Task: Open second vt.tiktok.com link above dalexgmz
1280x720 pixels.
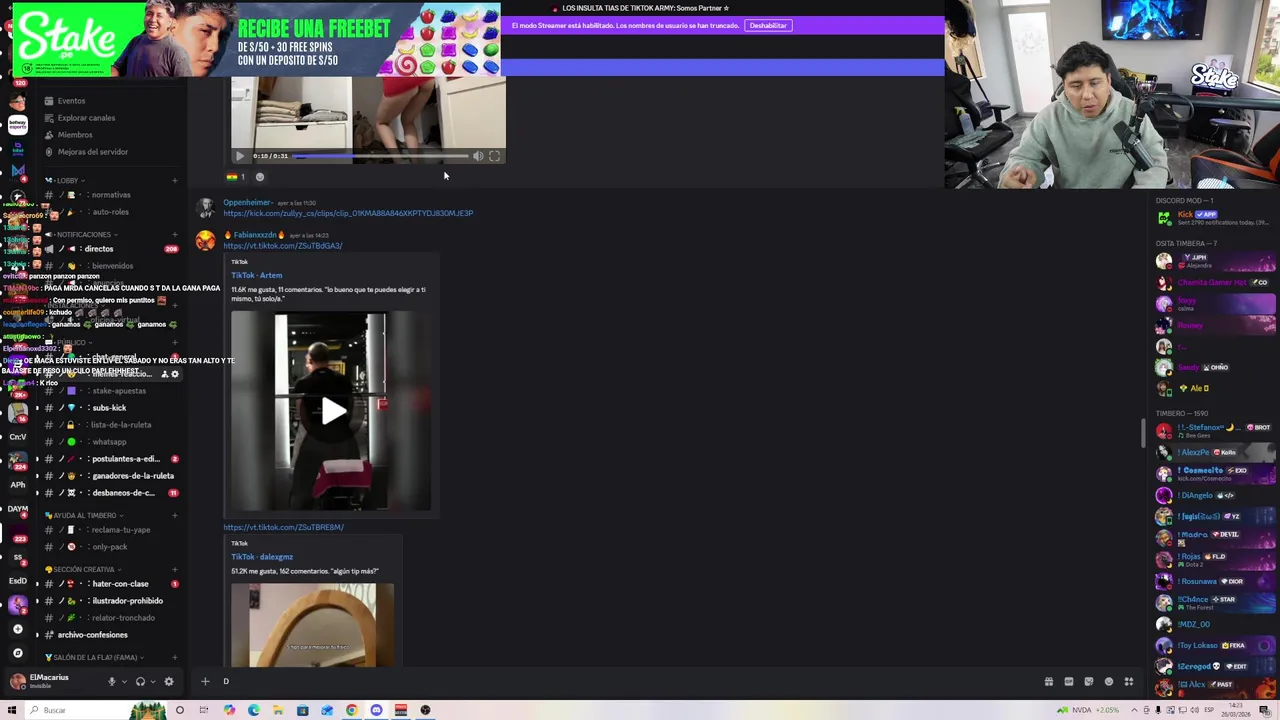Action: click(284, 527)
